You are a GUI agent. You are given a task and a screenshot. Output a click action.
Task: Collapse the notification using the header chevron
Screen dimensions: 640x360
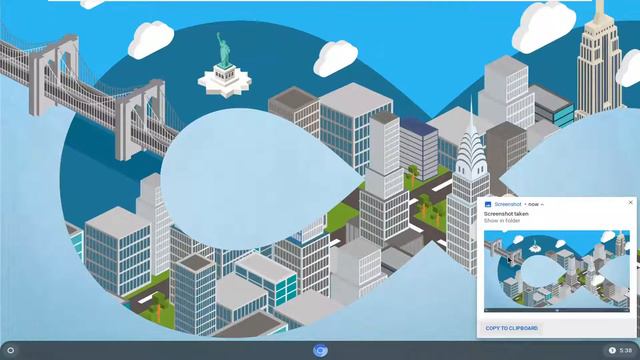click(542, 204)
